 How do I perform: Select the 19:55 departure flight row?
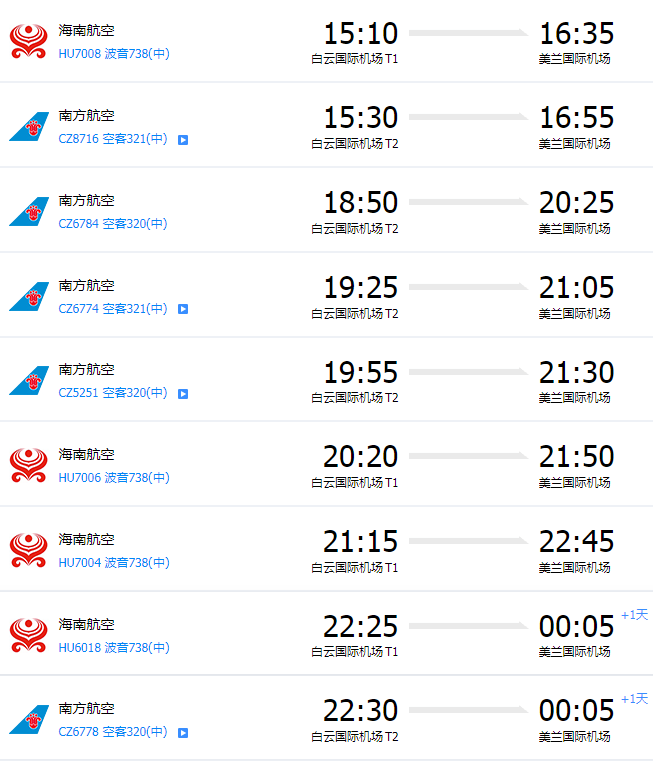326,380
